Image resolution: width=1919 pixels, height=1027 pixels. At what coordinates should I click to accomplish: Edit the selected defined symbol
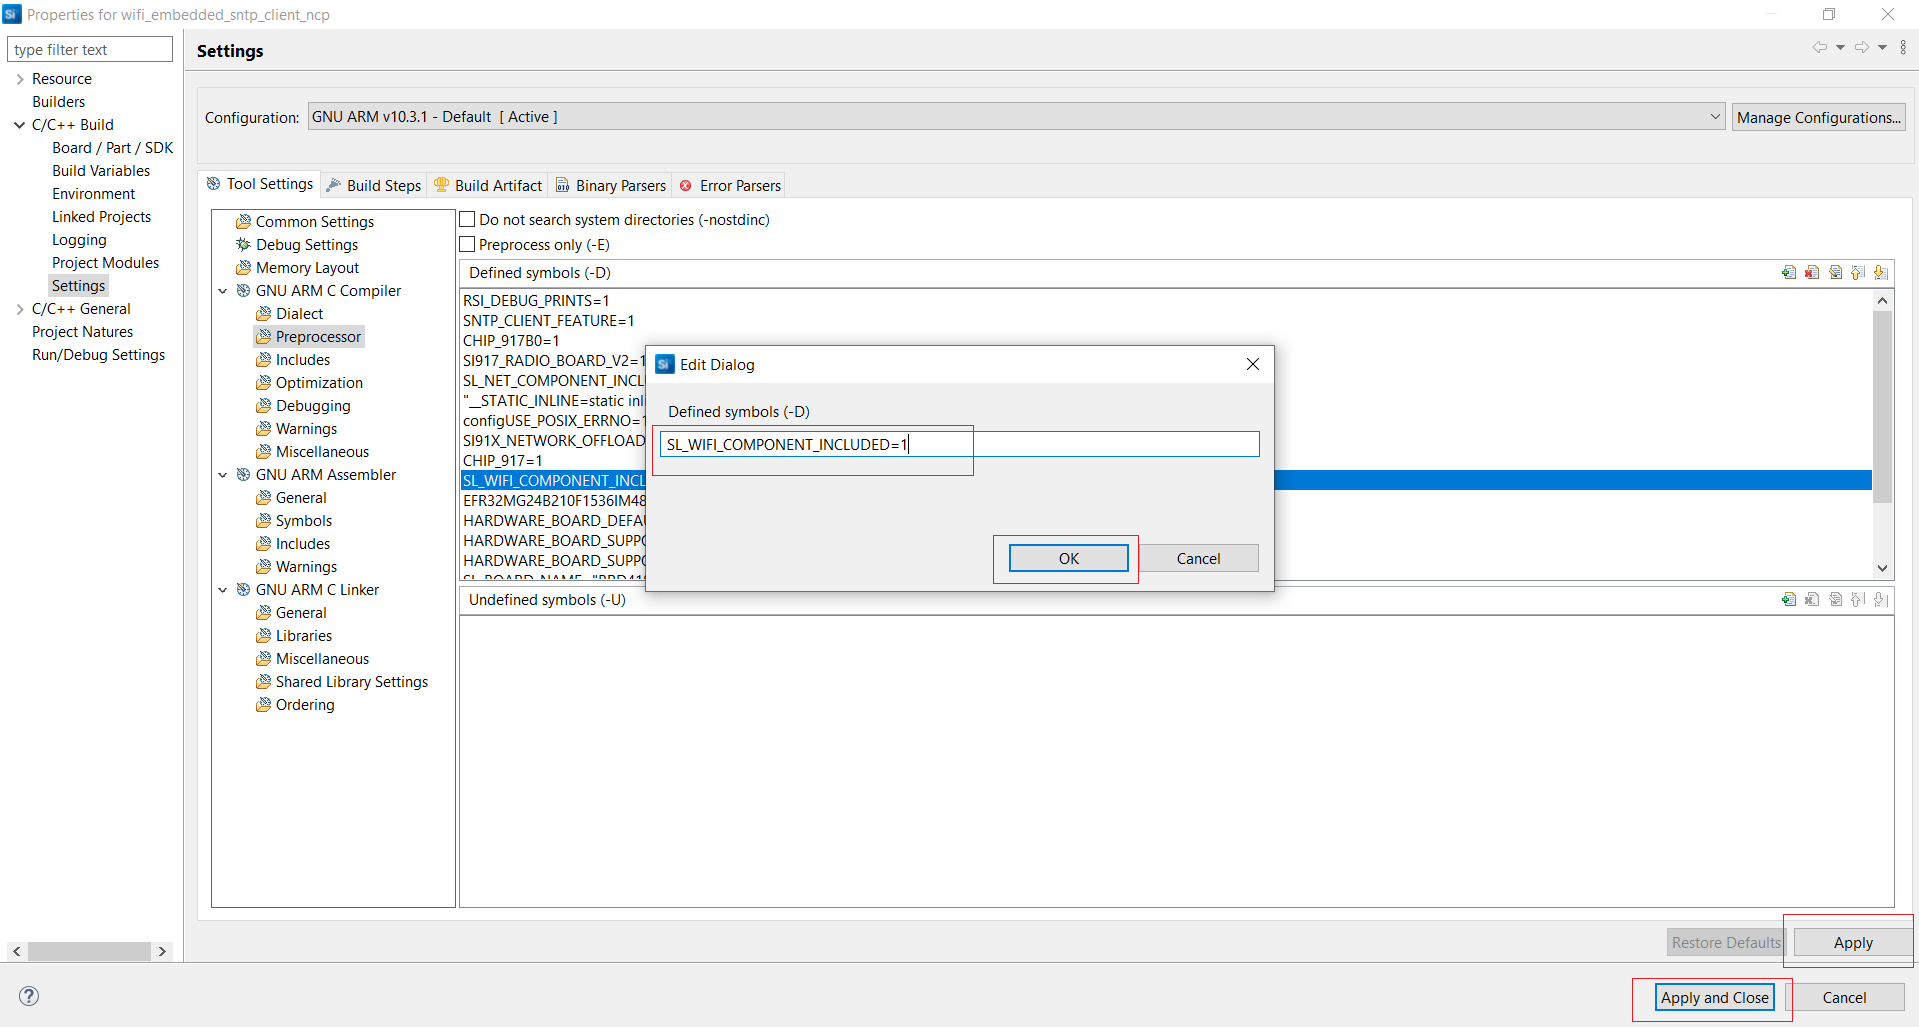click(x=1836, y=272)
